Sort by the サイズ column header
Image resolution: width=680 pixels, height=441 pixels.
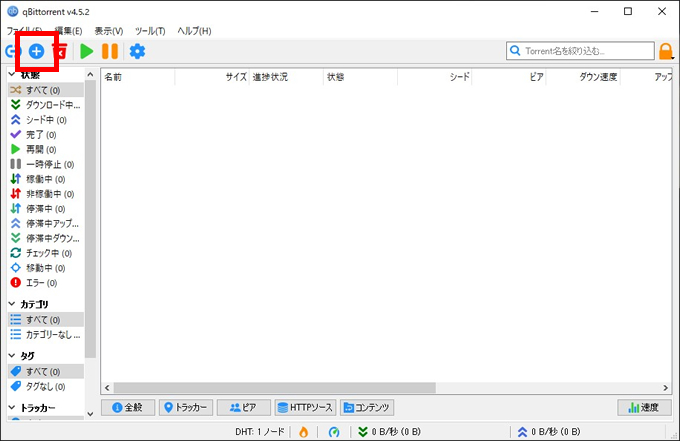pos(212,77)
